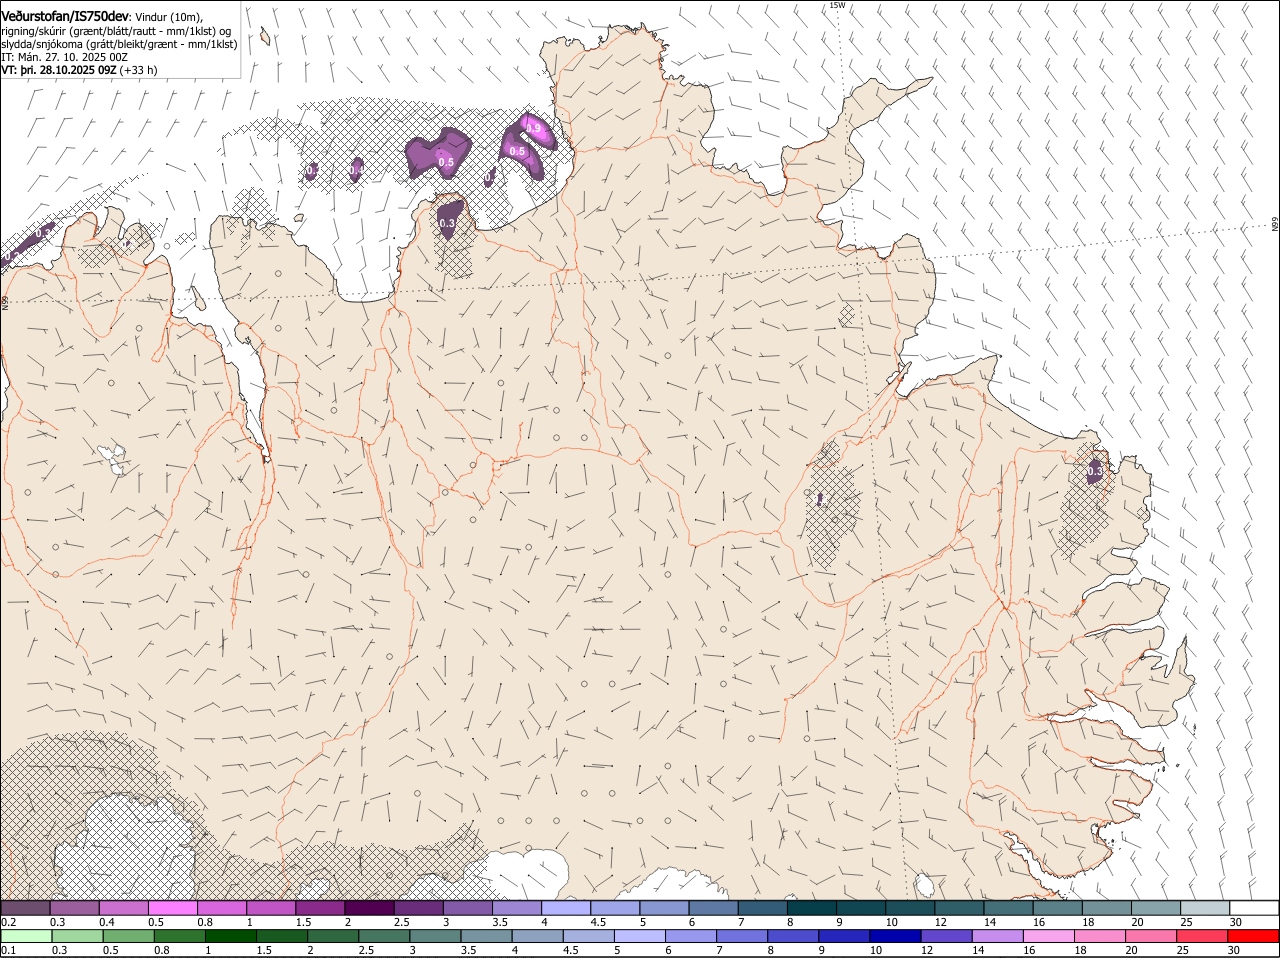Click the "VT: þri. 28.10.2025 09Z" line

coord(59,71)
